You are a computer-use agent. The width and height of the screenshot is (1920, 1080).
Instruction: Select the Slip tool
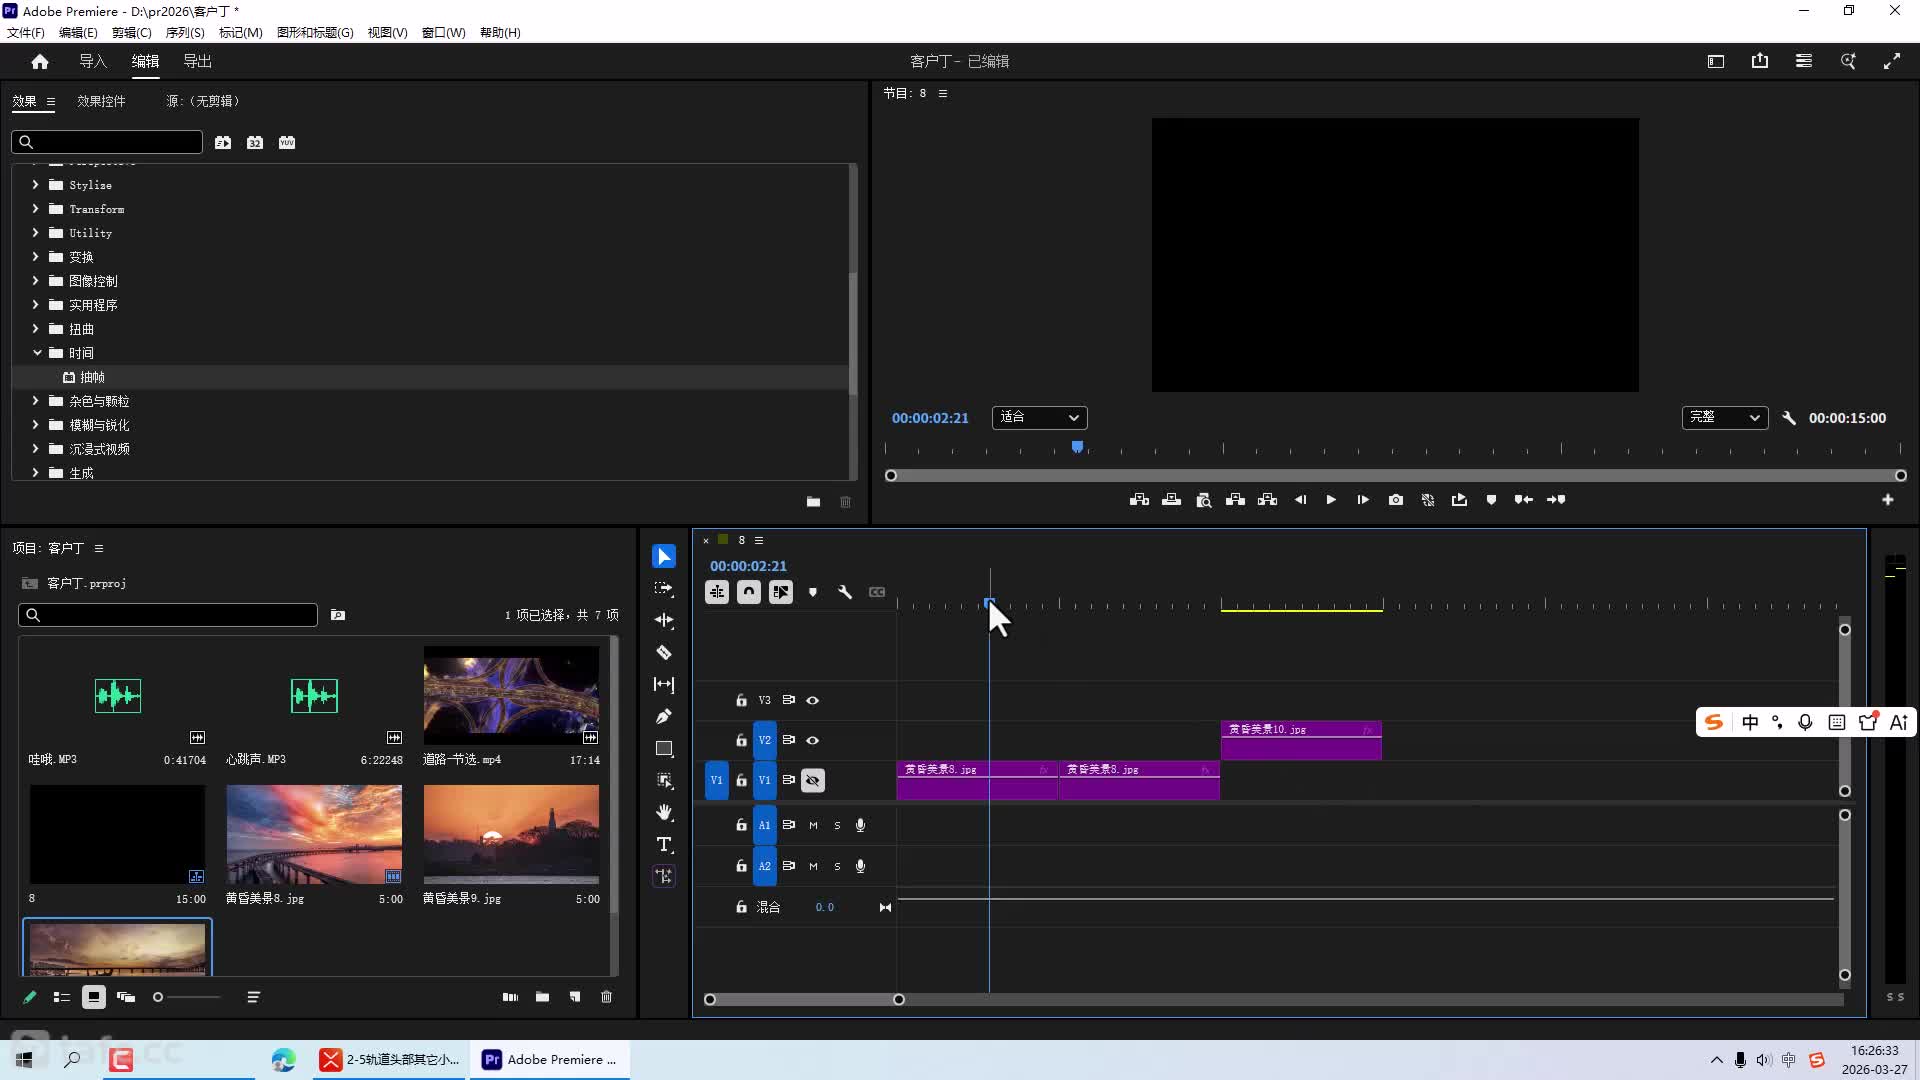click(664, 685)
